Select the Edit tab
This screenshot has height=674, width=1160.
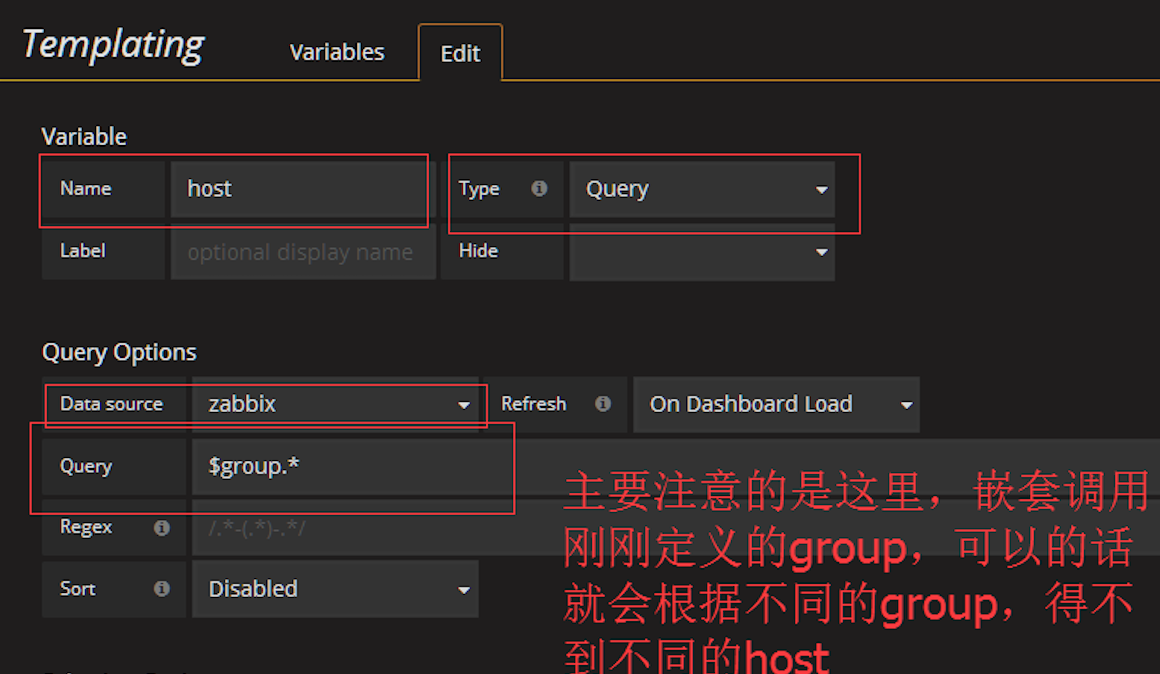pos(460,53)
